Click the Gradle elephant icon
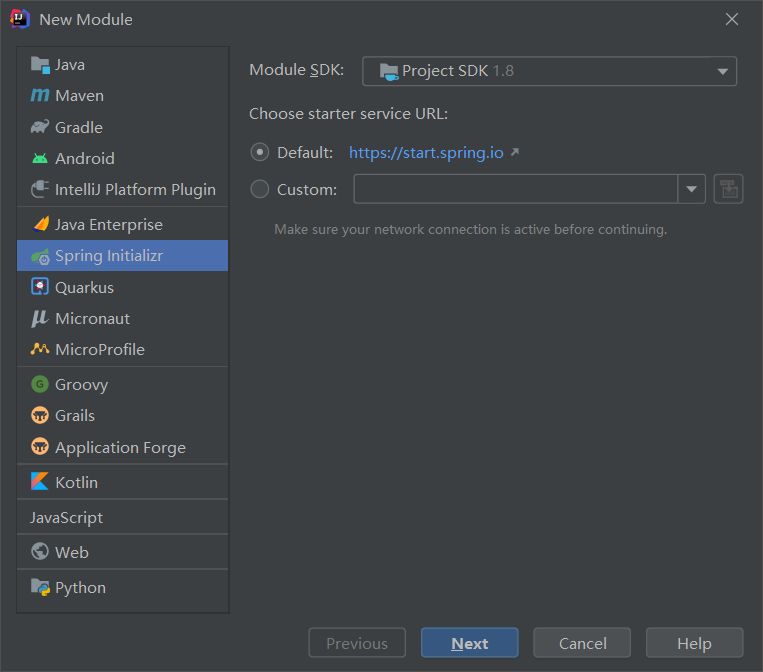Viewport: 763px width, 672px height. point(40,127)
